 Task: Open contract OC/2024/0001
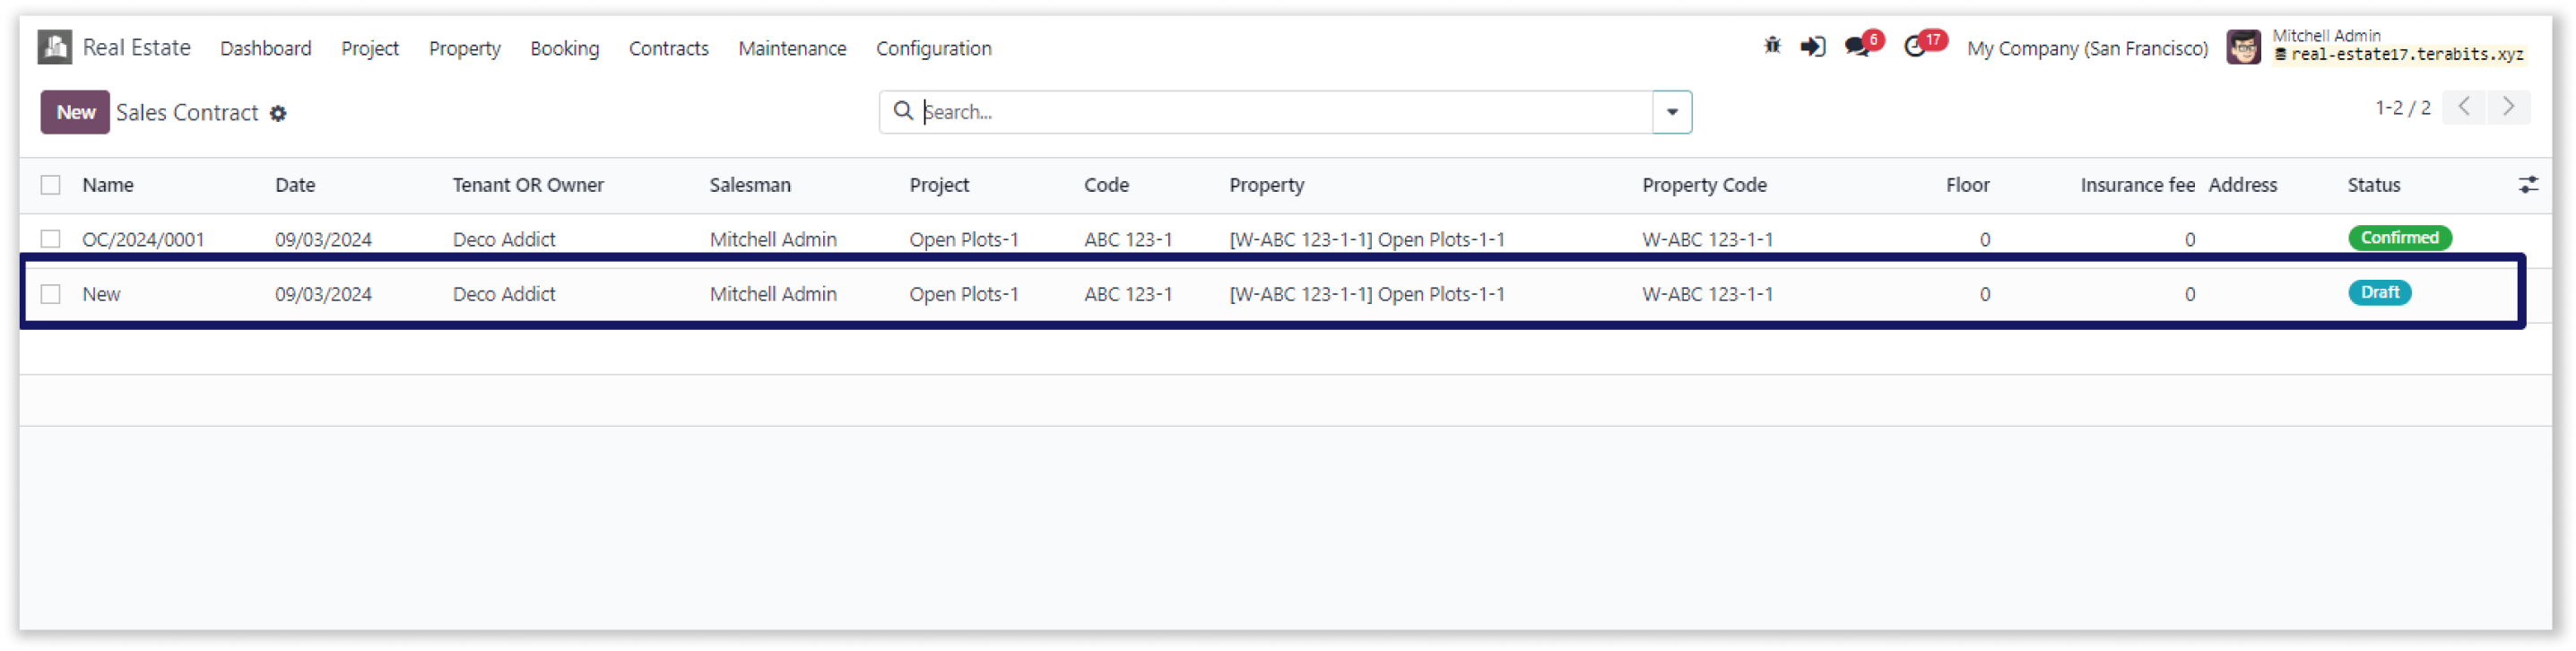[143, 239]
